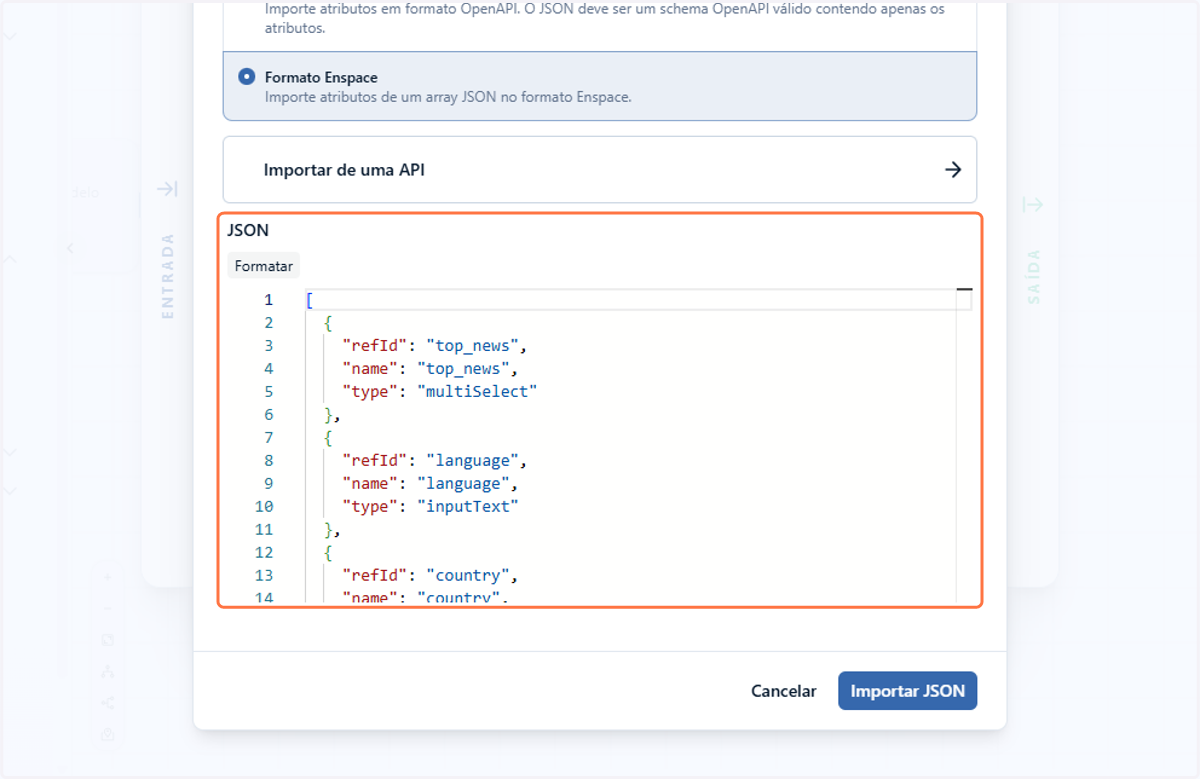Click the JSON heading label

pos(248,230)
